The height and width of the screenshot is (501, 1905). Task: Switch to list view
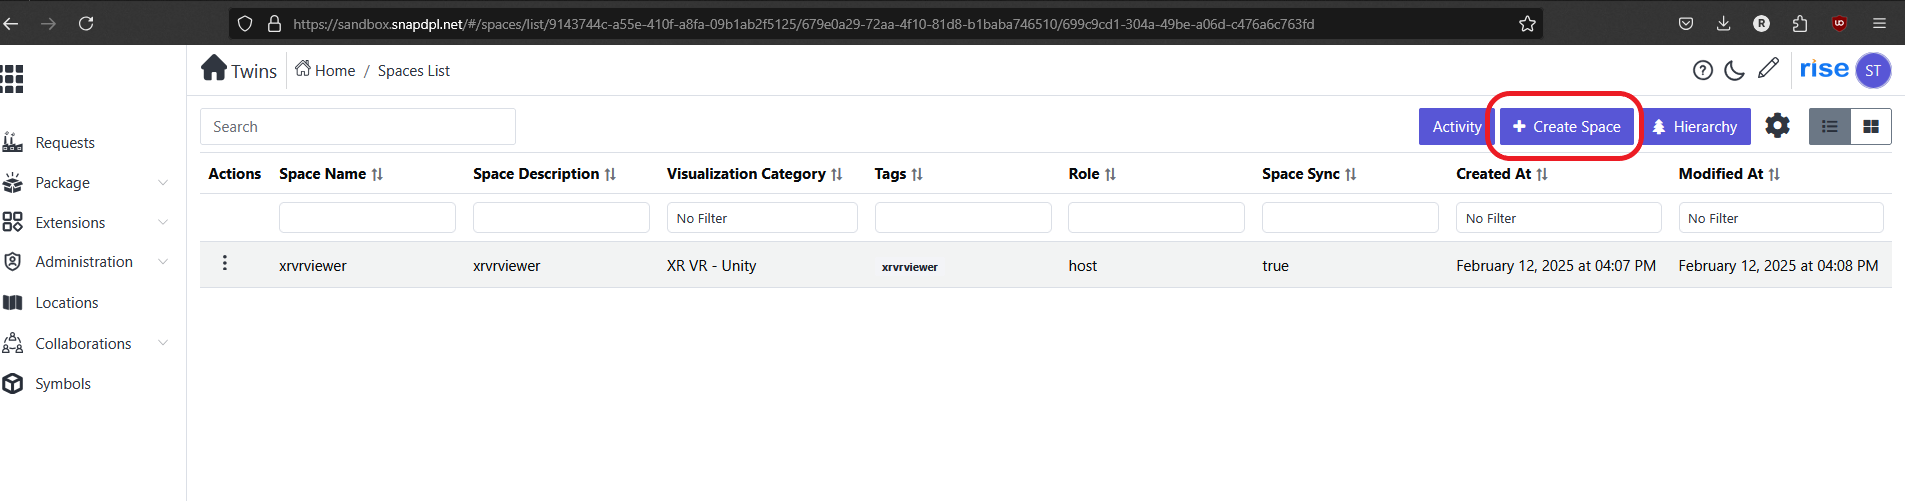point(1830,127)
